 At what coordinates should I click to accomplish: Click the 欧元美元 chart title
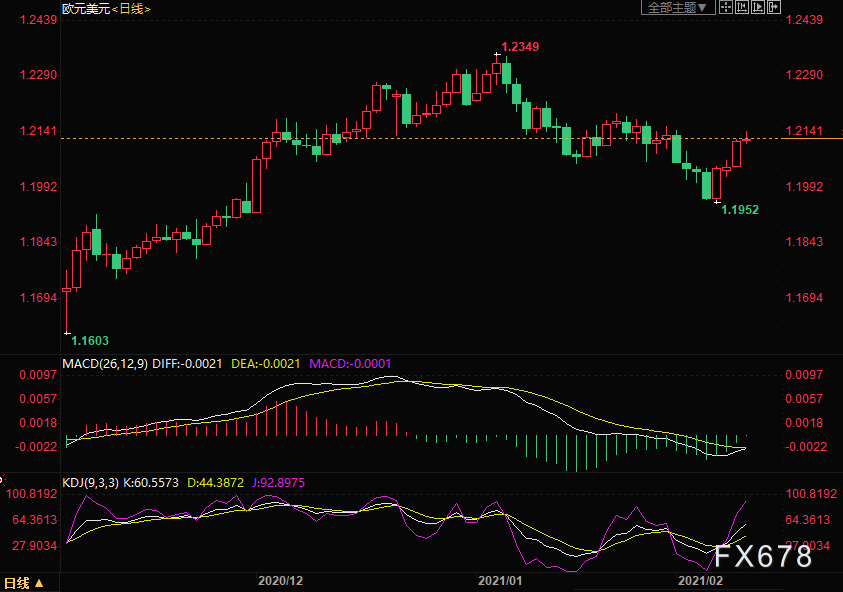86,9
